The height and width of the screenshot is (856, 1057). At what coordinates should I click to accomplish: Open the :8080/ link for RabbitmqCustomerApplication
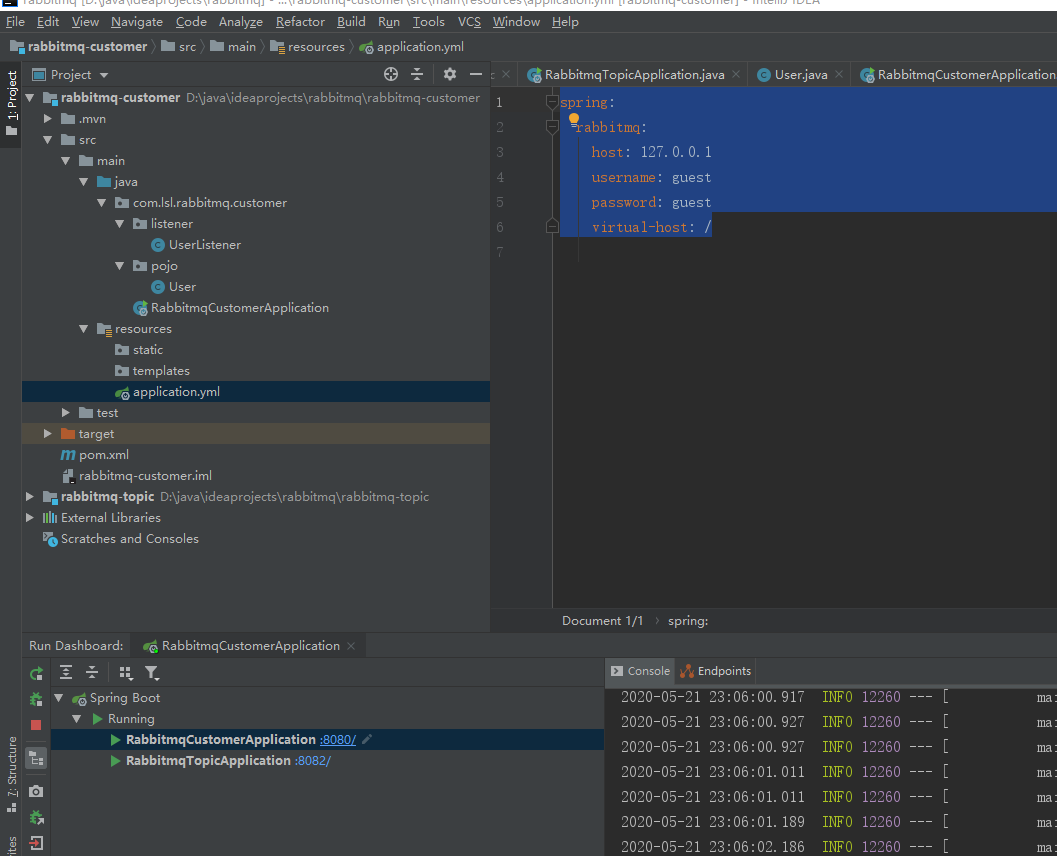click(x=338, y=740)
